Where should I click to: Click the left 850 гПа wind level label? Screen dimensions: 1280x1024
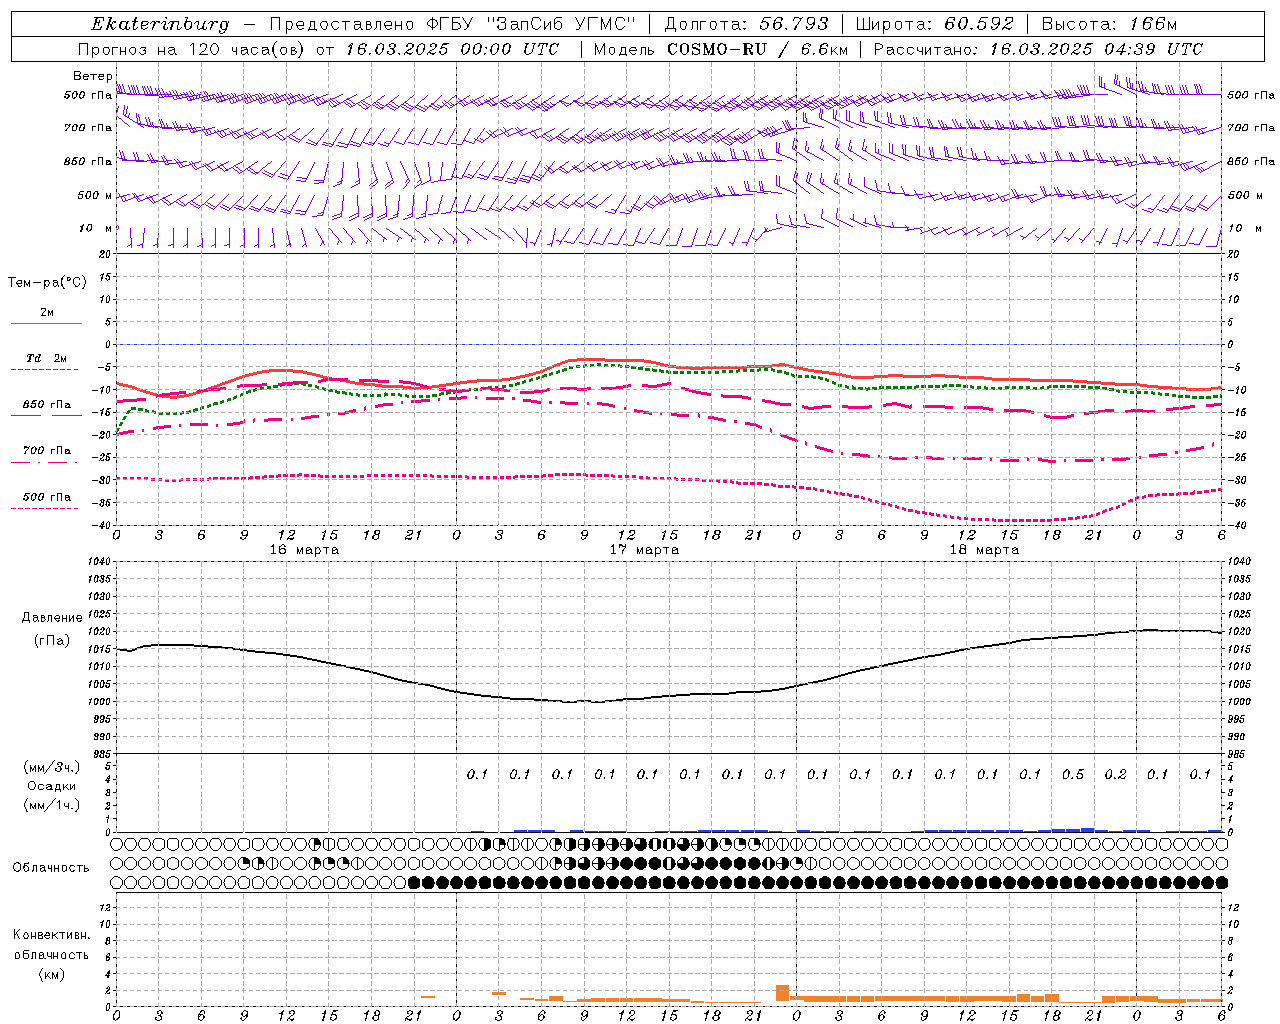tap(88, 161)
